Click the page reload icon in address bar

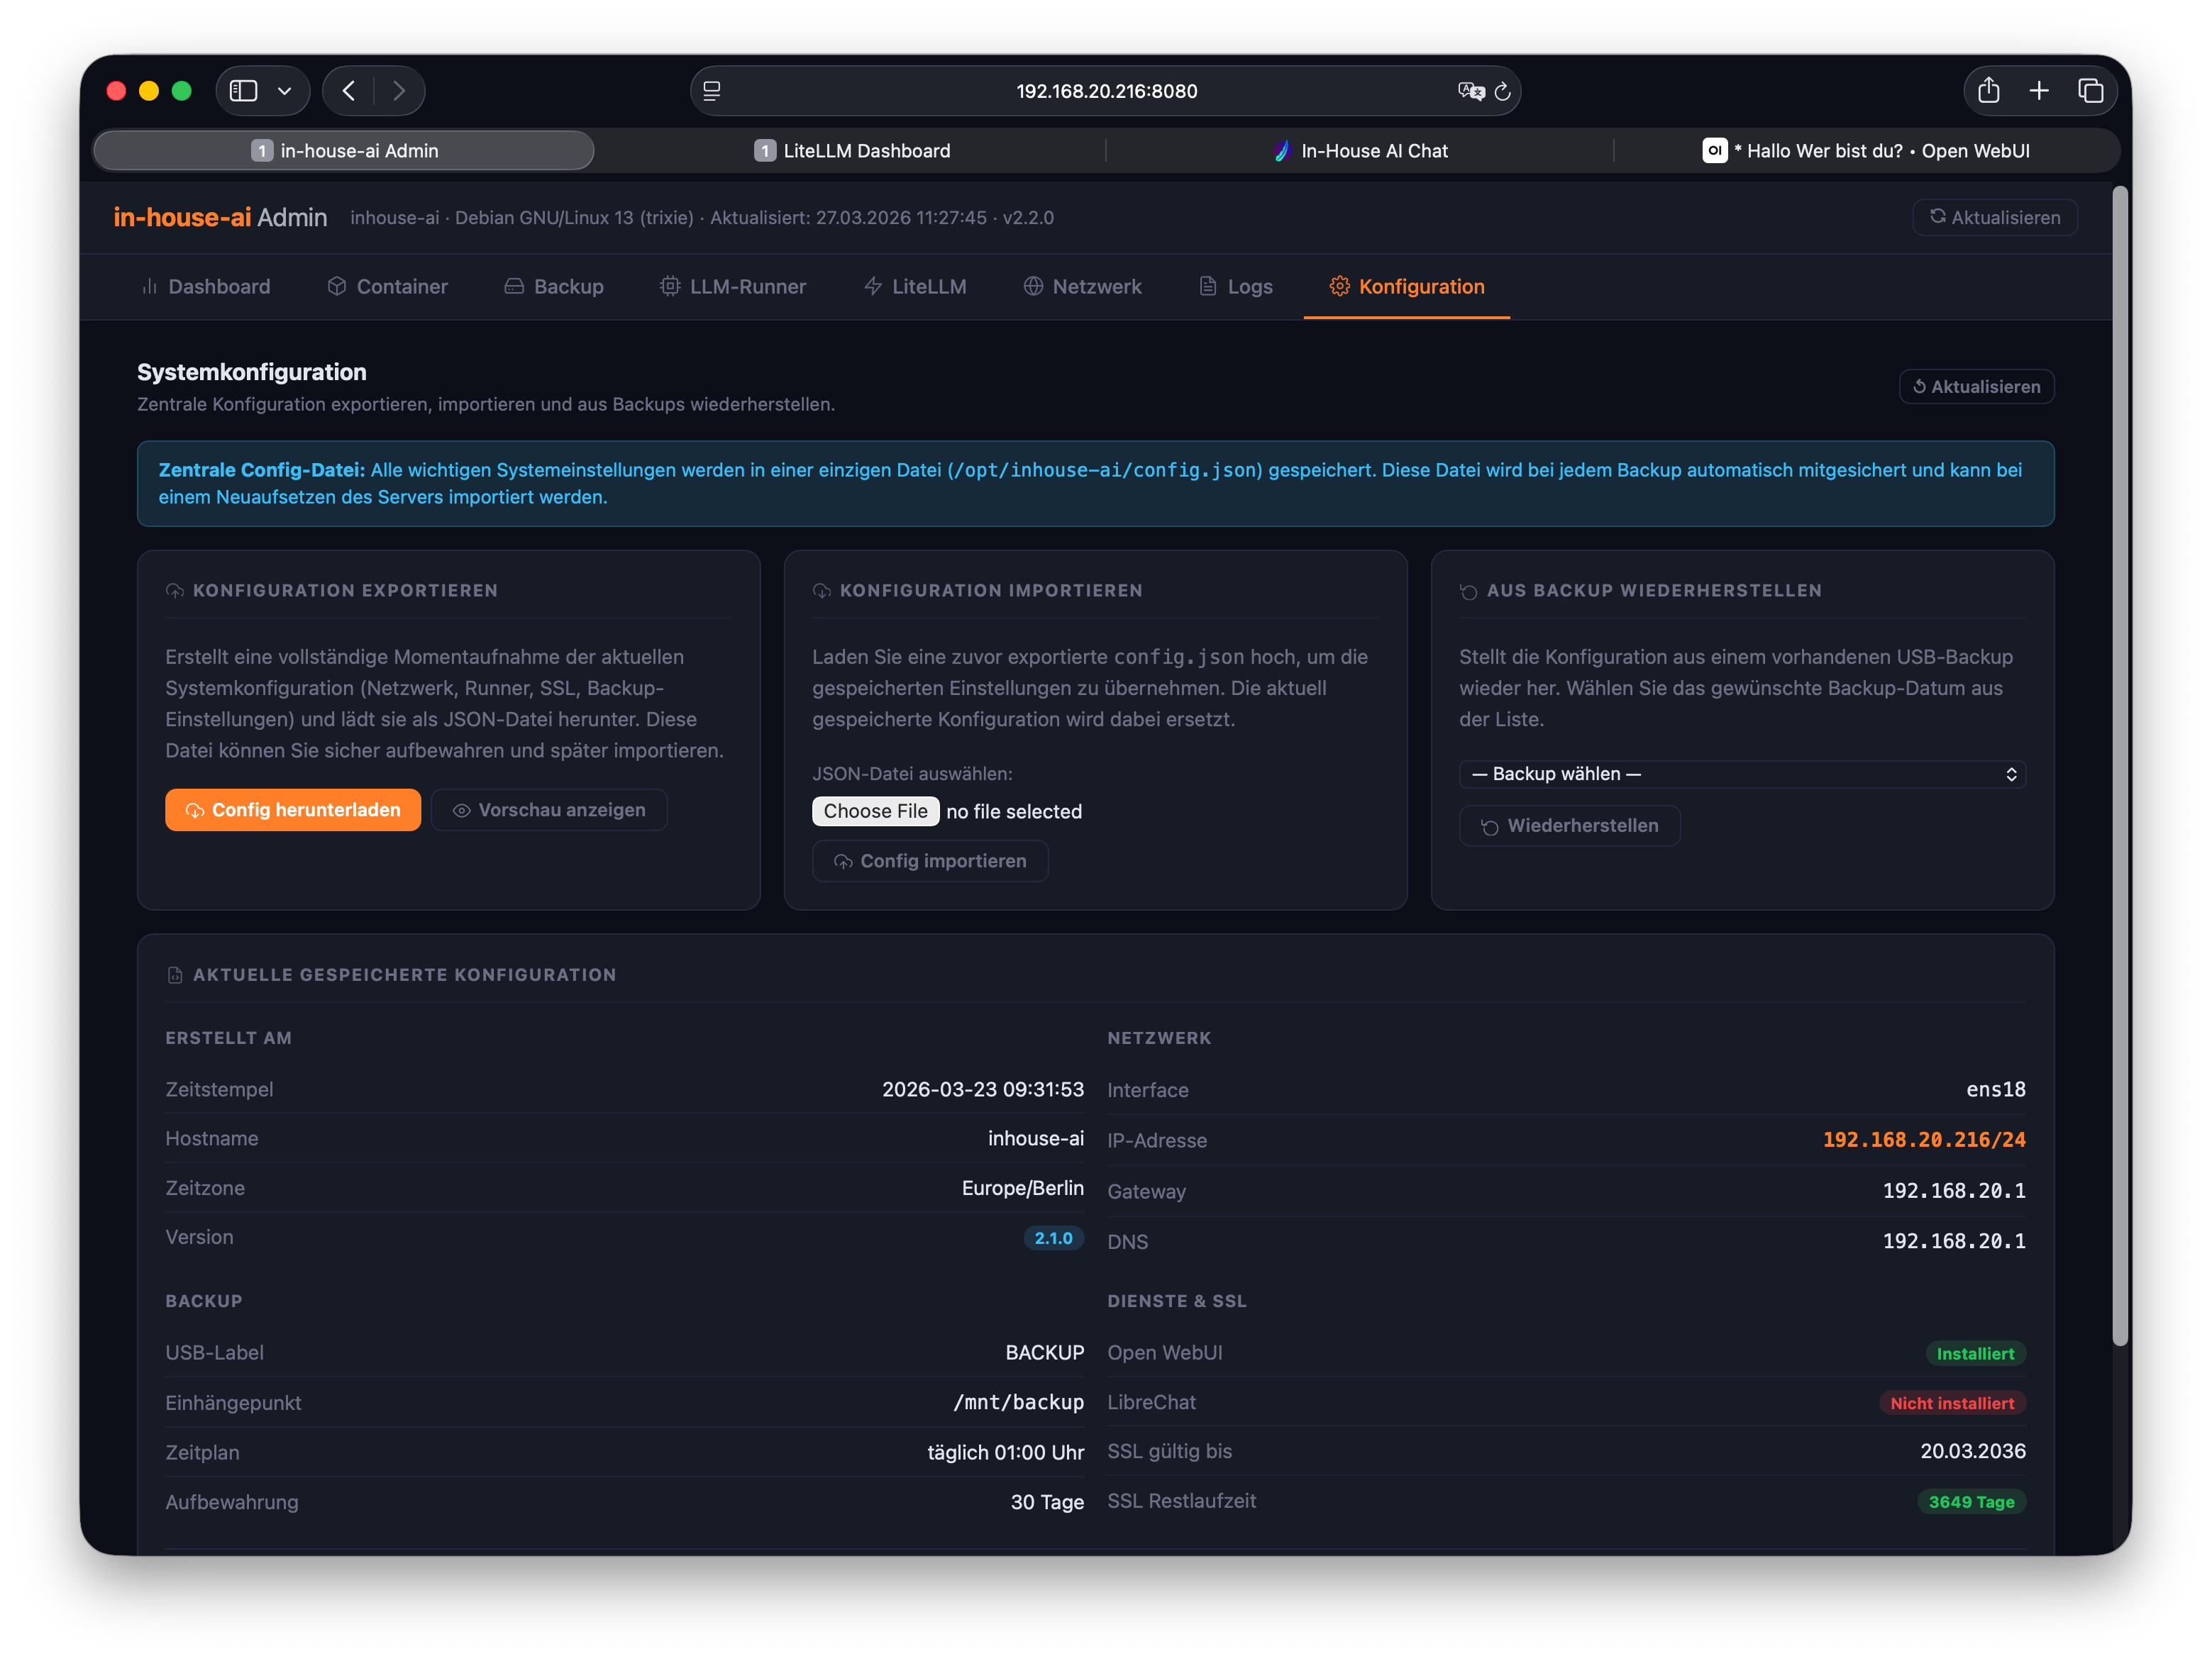pyautogui.click(x=1502, y=91)
